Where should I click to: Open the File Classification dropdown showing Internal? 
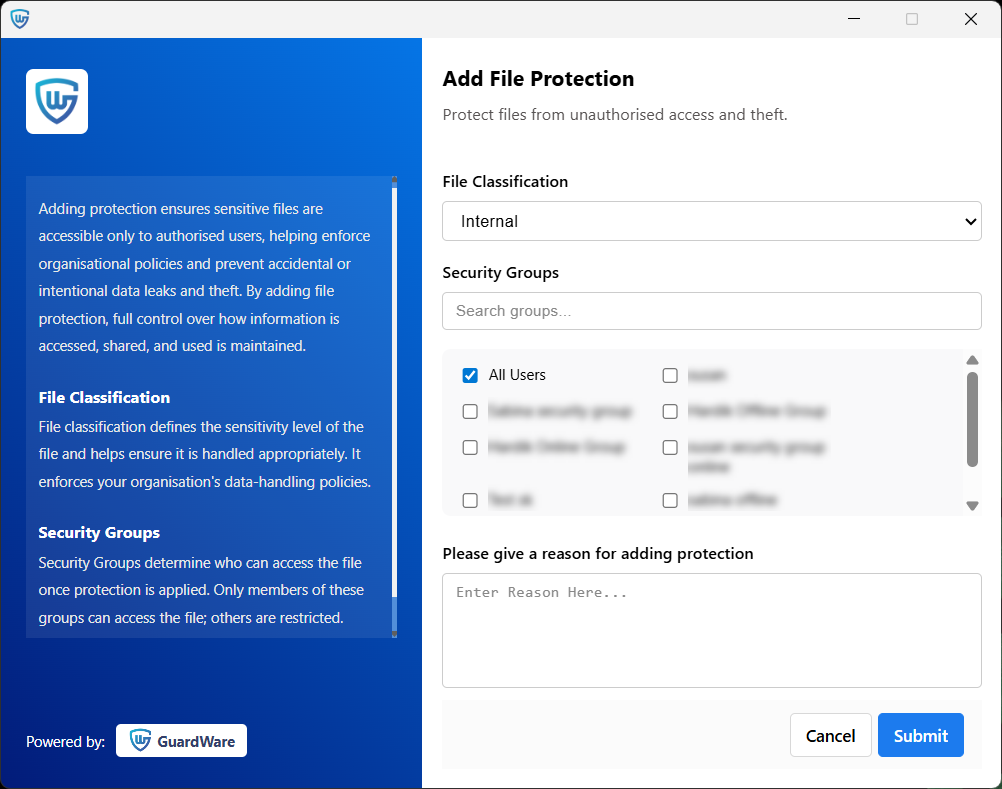(712, 221)
